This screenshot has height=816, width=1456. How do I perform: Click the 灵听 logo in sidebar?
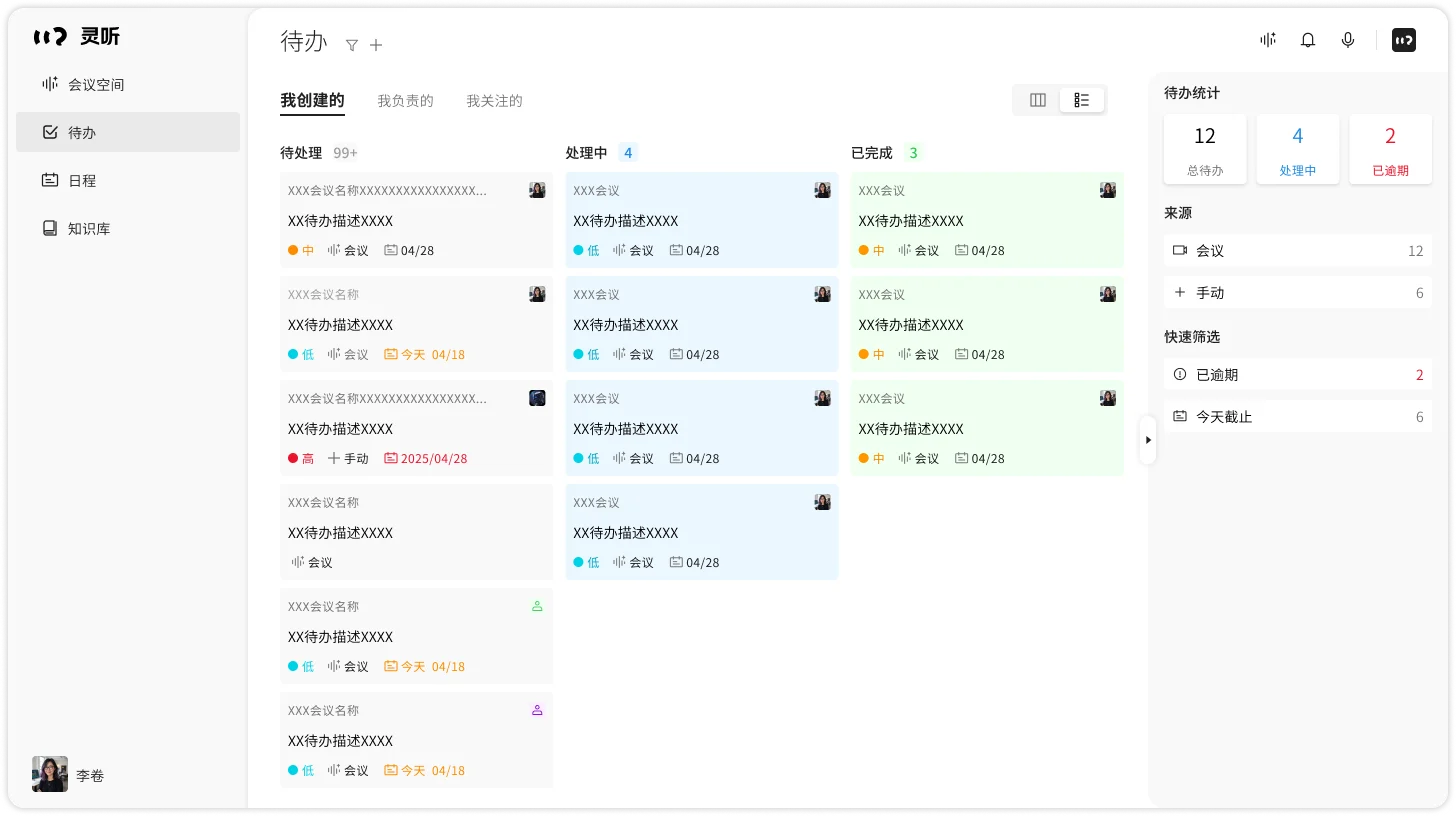pos(77,37)
